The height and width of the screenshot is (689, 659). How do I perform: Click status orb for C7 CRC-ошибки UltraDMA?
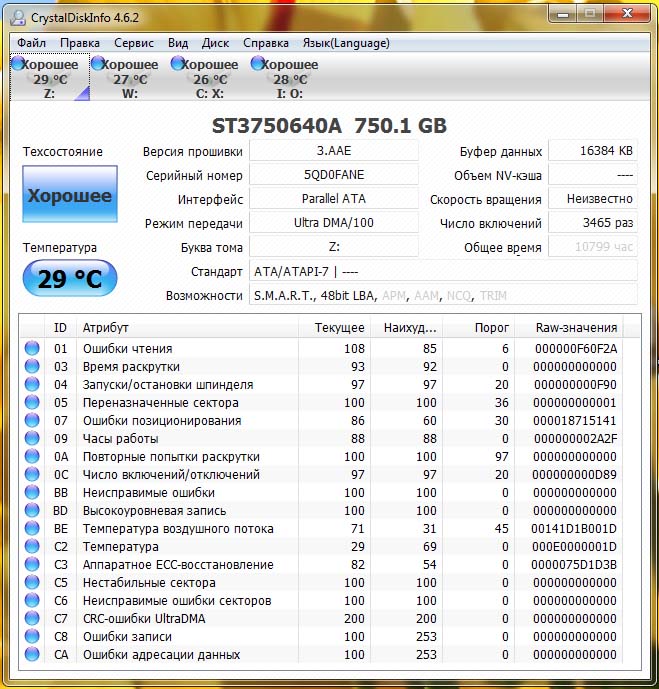click(x=32, y=618)
